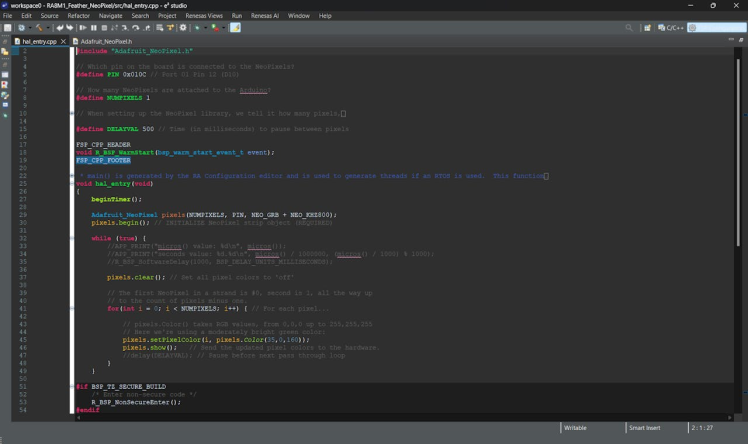This screenshot has width=748, height=444.
Task: Maximize the editor area with the top-right editor button
Action: click(741, 41)
